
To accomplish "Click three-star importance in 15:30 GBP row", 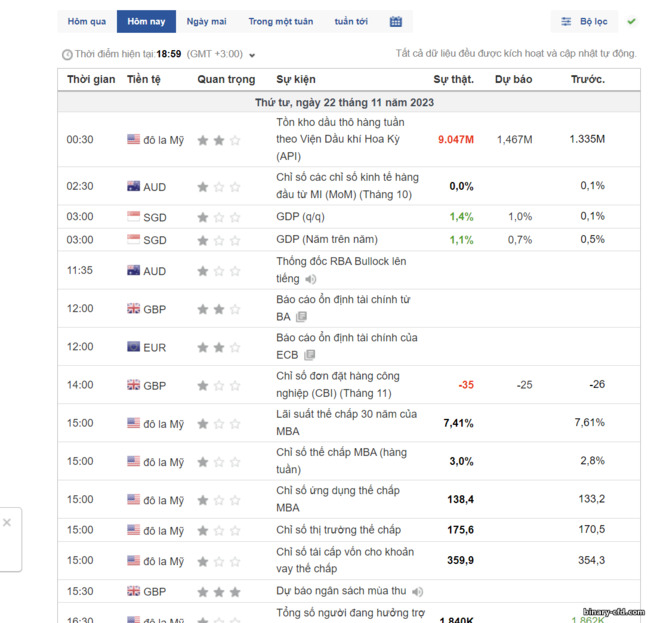I will [219, 592].
